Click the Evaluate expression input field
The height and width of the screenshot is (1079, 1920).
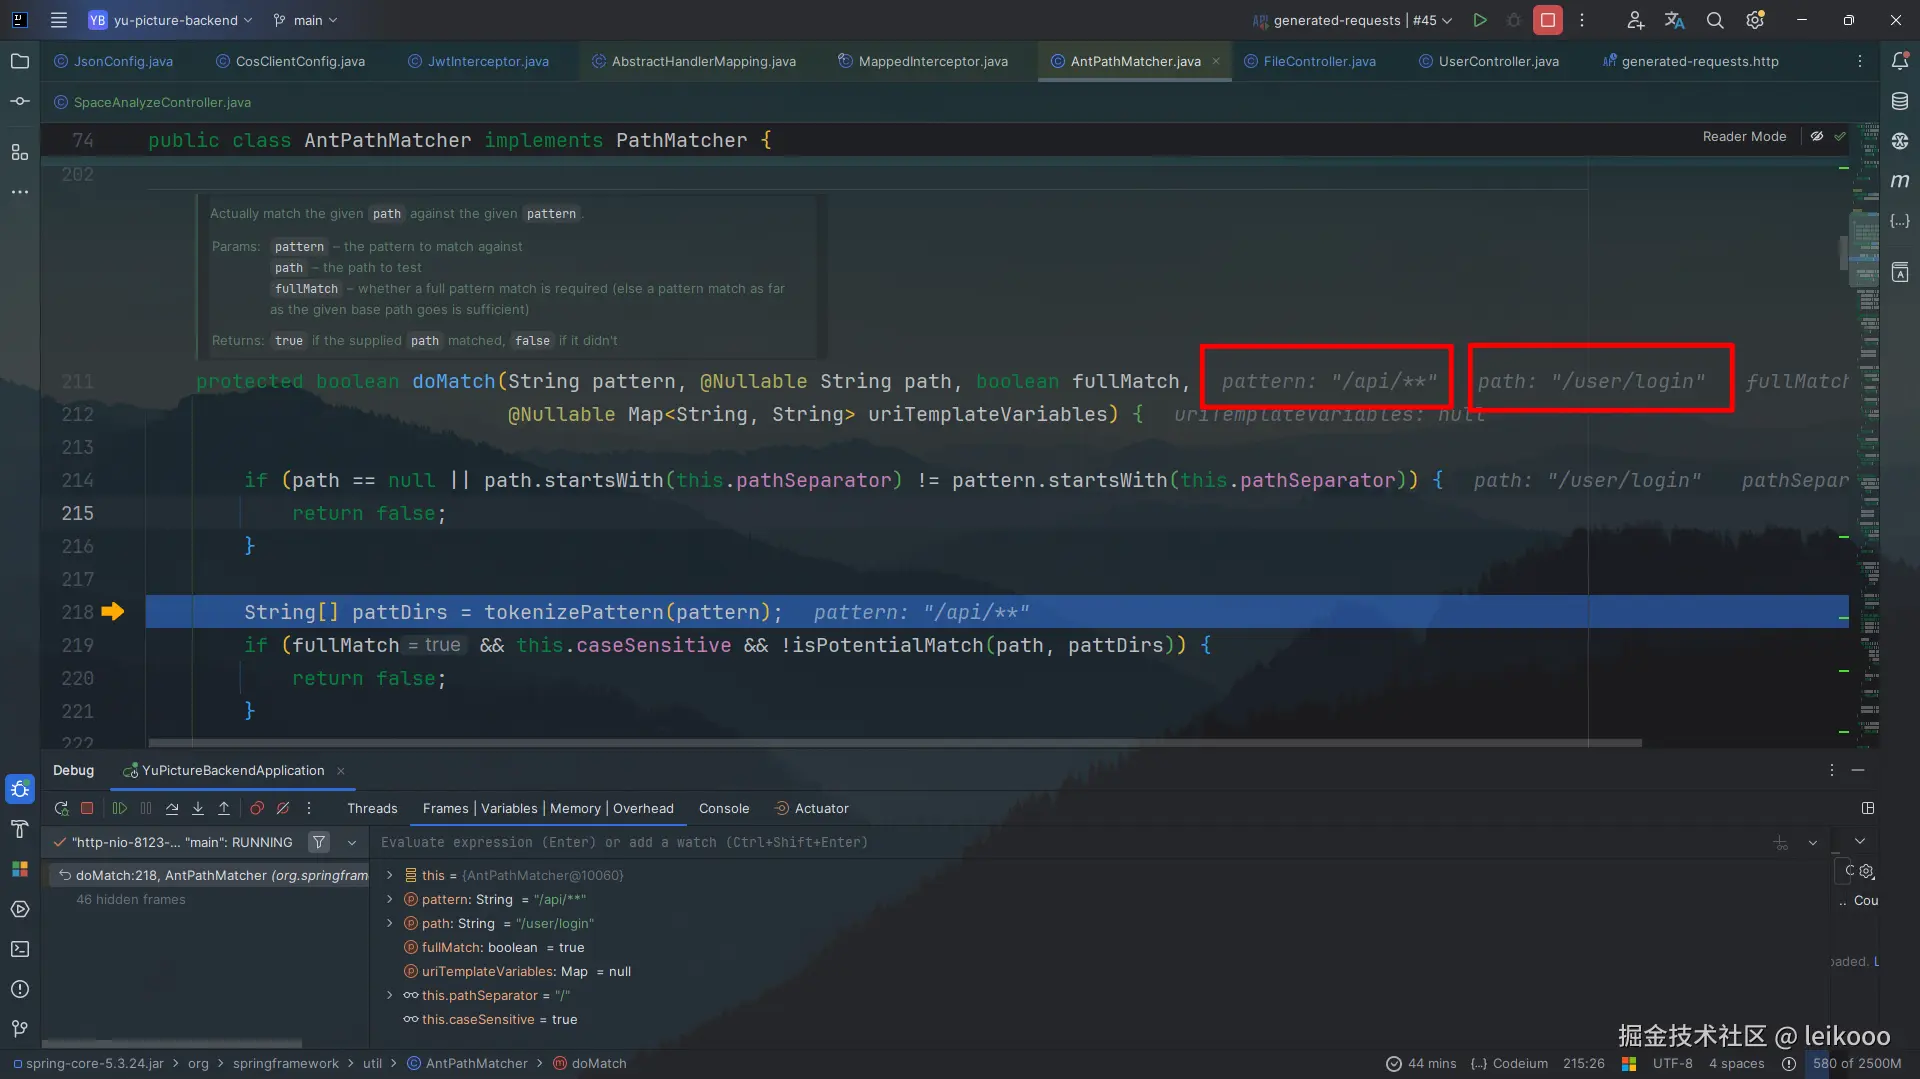pos(1070,843)
